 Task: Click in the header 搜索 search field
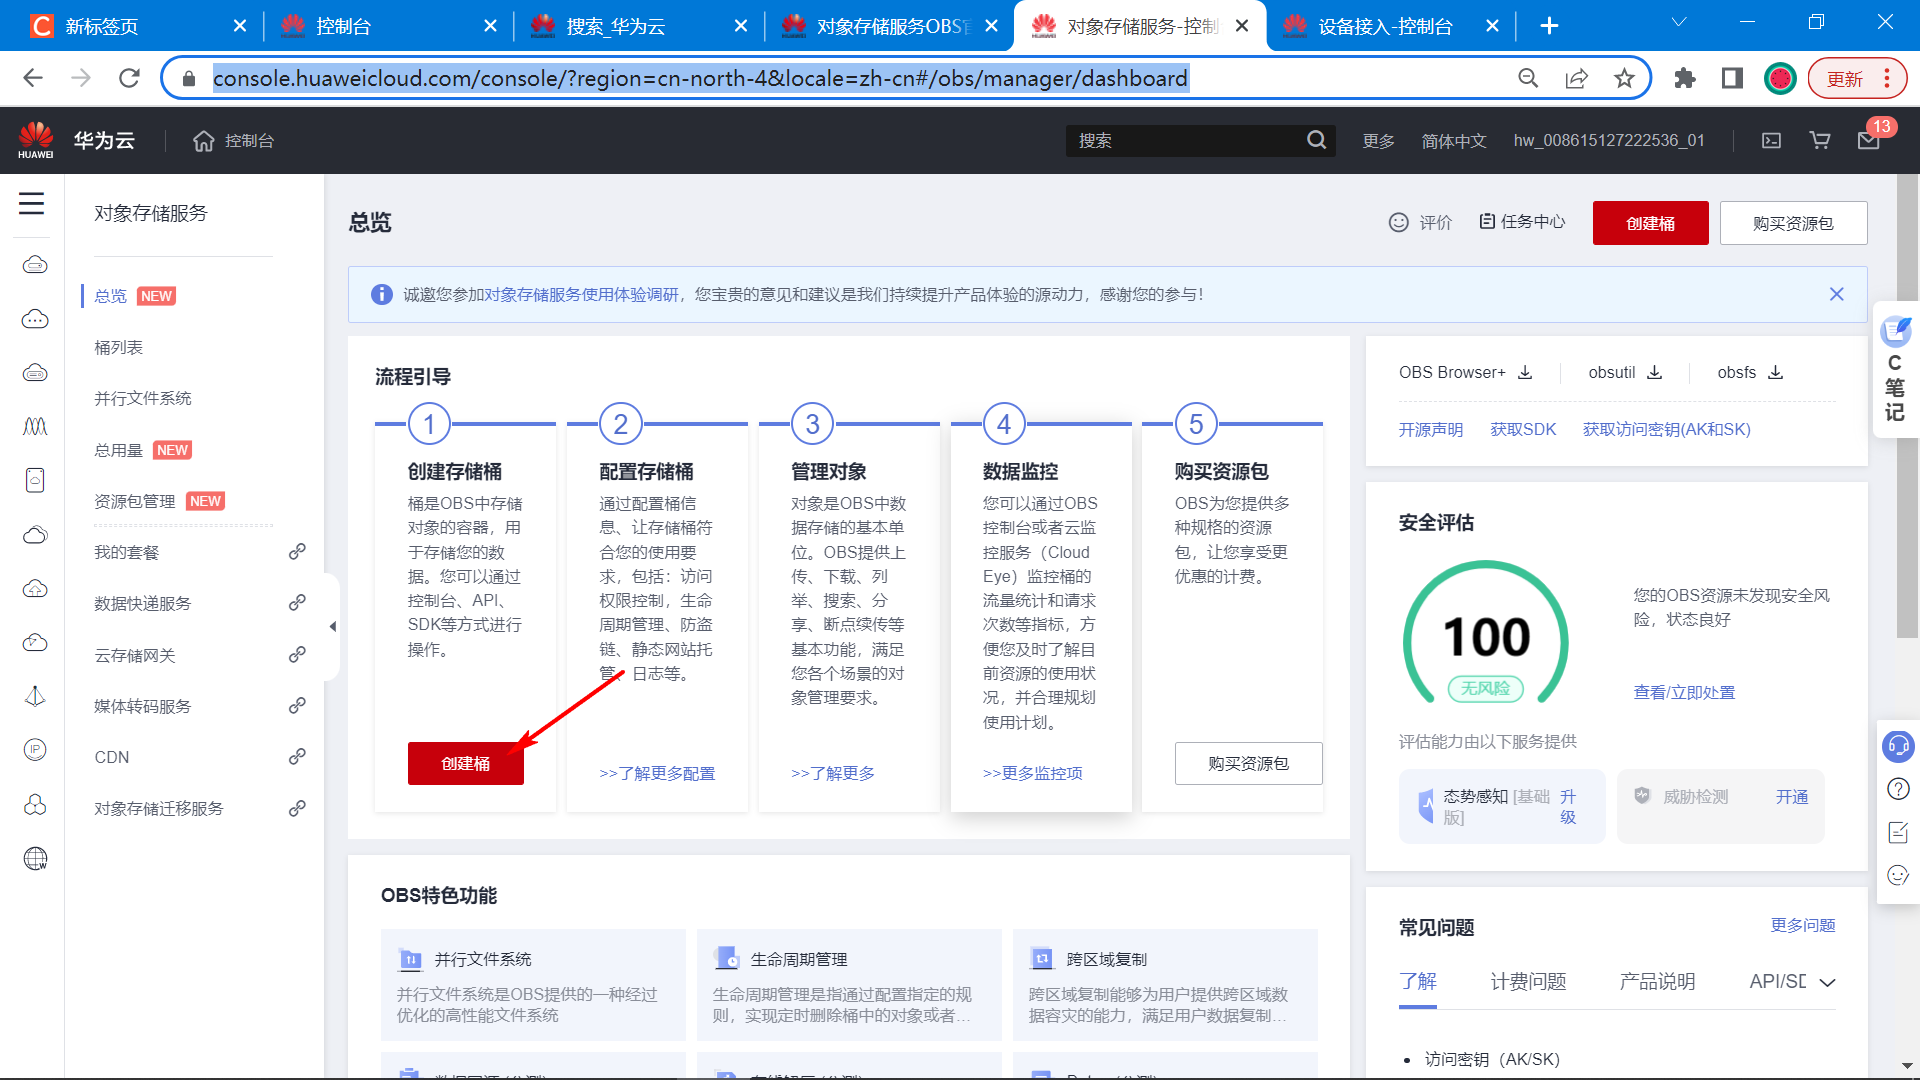pyautogui.click(x=1185, y=141)
